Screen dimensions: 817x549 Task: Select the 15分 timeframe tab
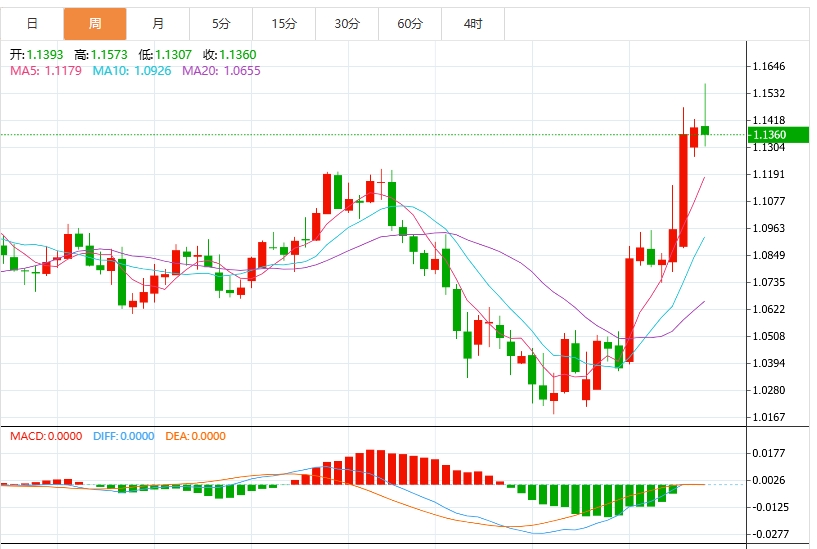[x=284, y=23]
